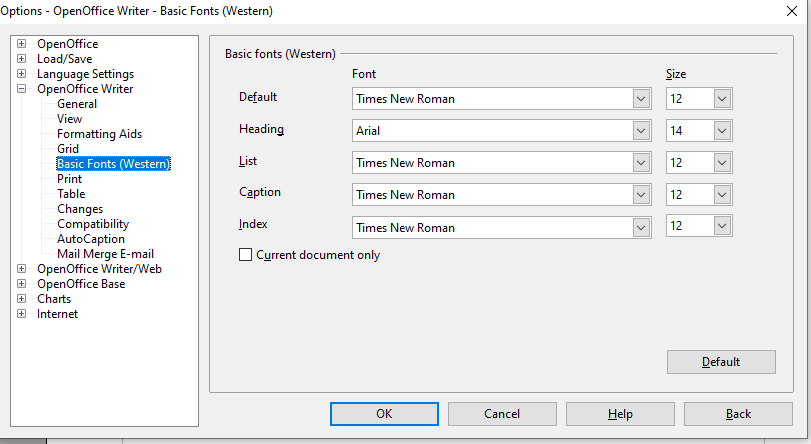Expand the OpenOffice Writer/Web node
Image resolution: width=811 pixels, height=444 pixels.
[21, 269]
